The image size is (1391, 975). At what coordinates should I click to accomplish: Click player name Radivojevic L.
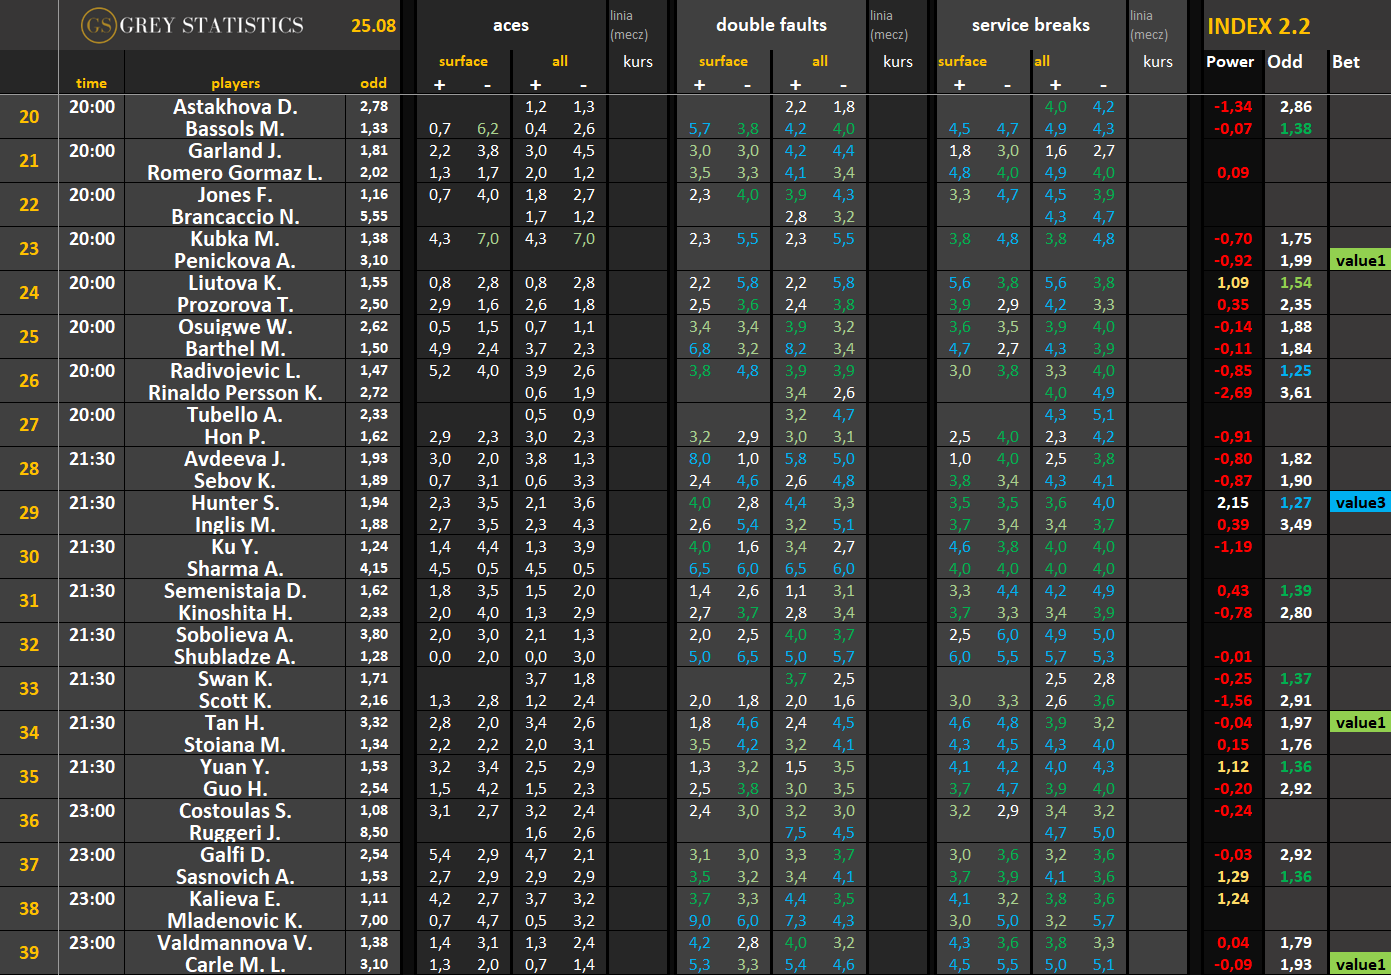[235, 371]
